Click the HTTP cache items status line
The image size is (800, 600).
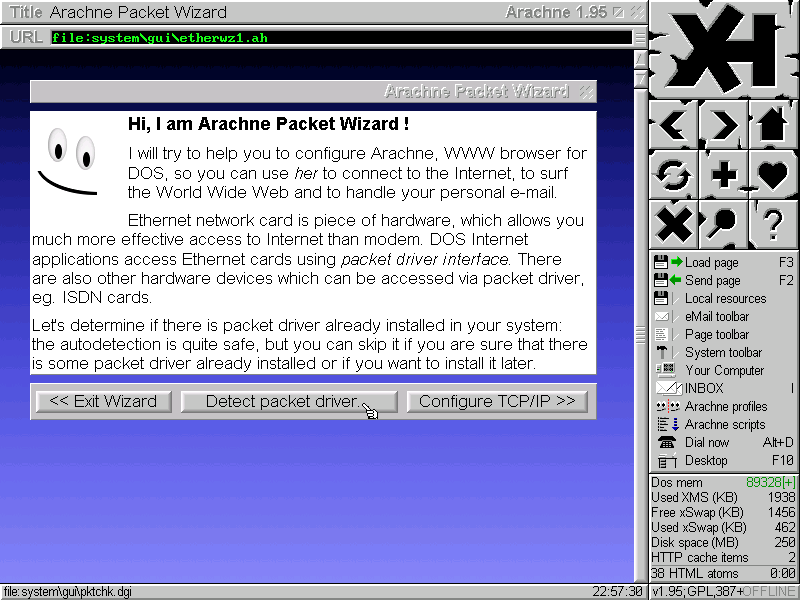pyautogui.click(x=723, y=557)
